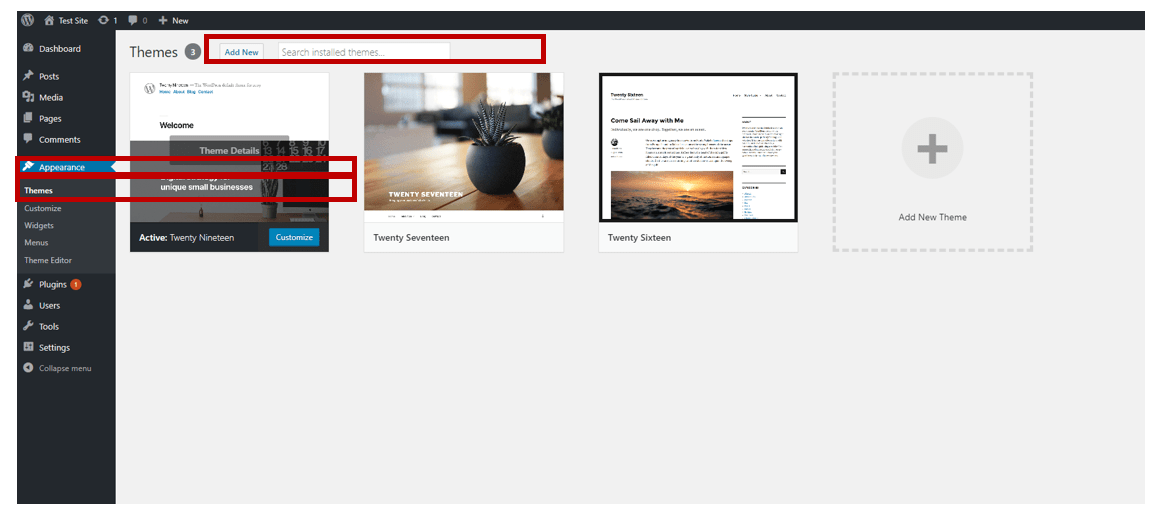Open the Settings menu
This screenshot has height=518, width=1167.
(x=54, y=347)
